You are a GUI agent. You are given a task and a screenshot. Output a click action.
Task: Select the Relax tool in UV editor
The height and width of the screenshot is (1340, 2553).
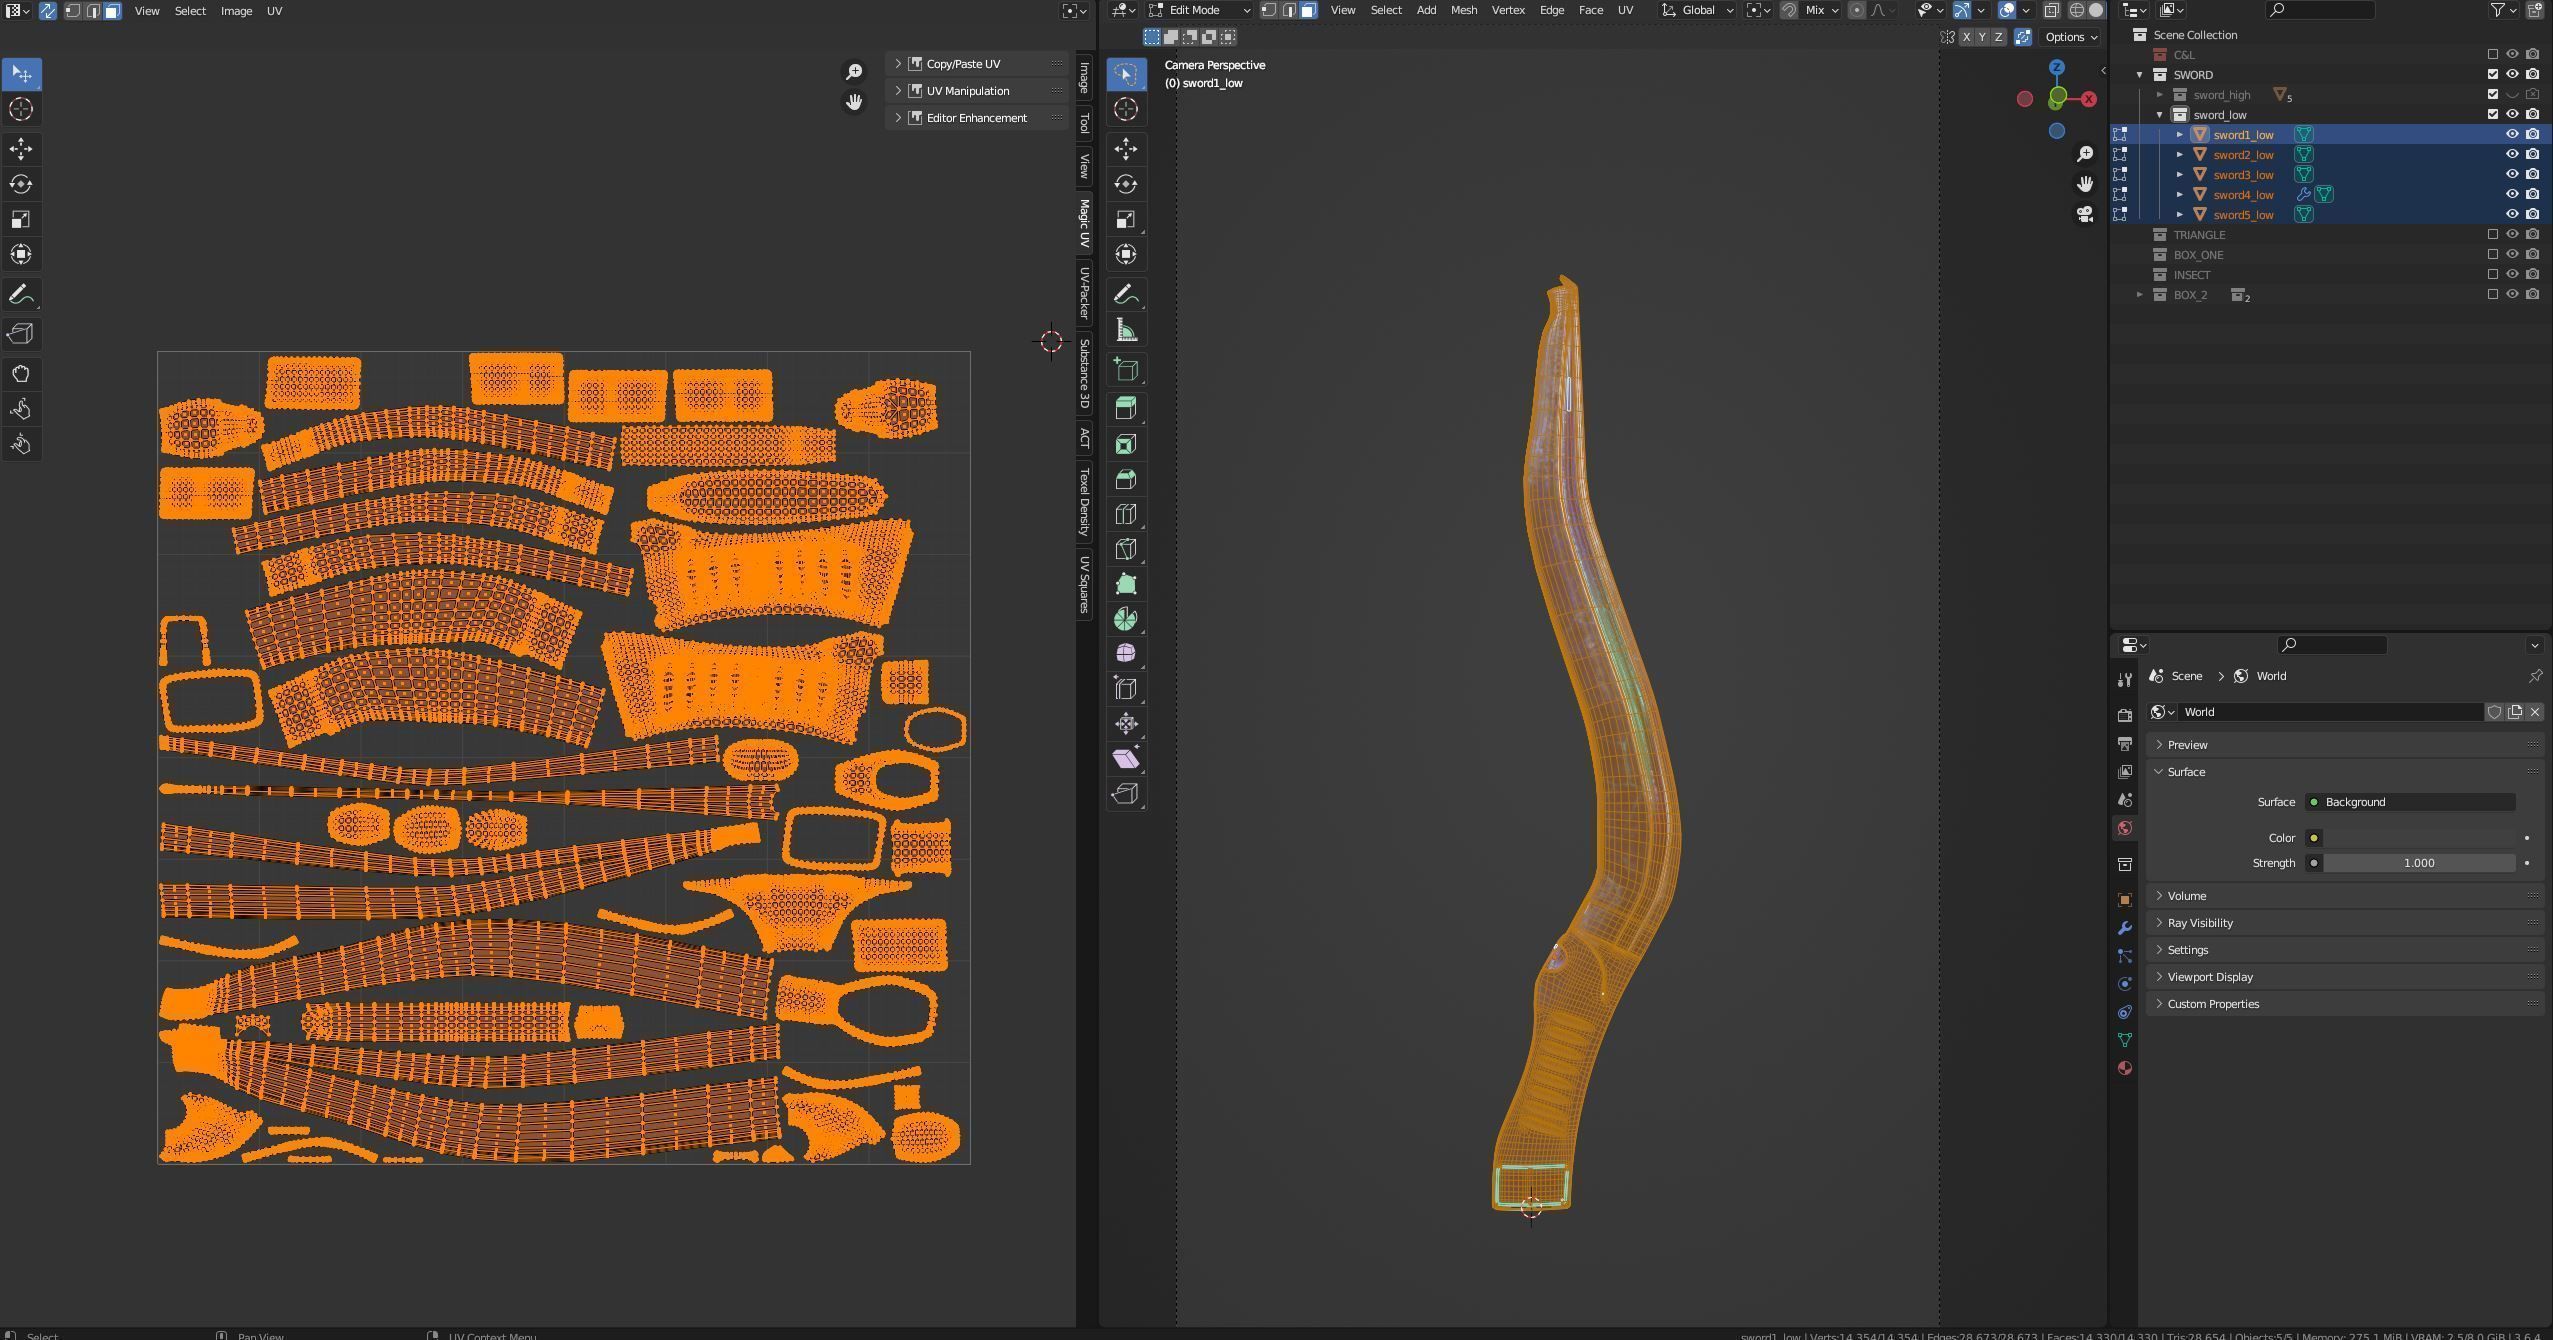(x=21, y=409)
